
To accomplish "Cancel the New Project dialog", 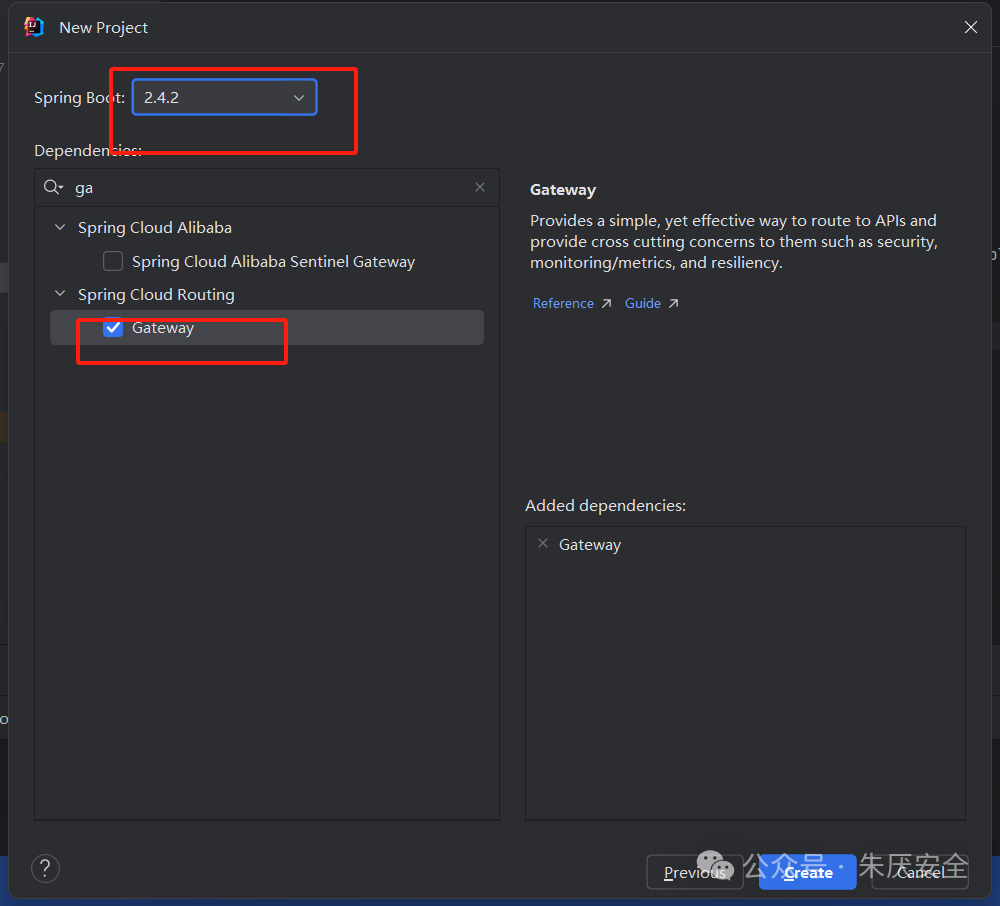I will point(920,872).
